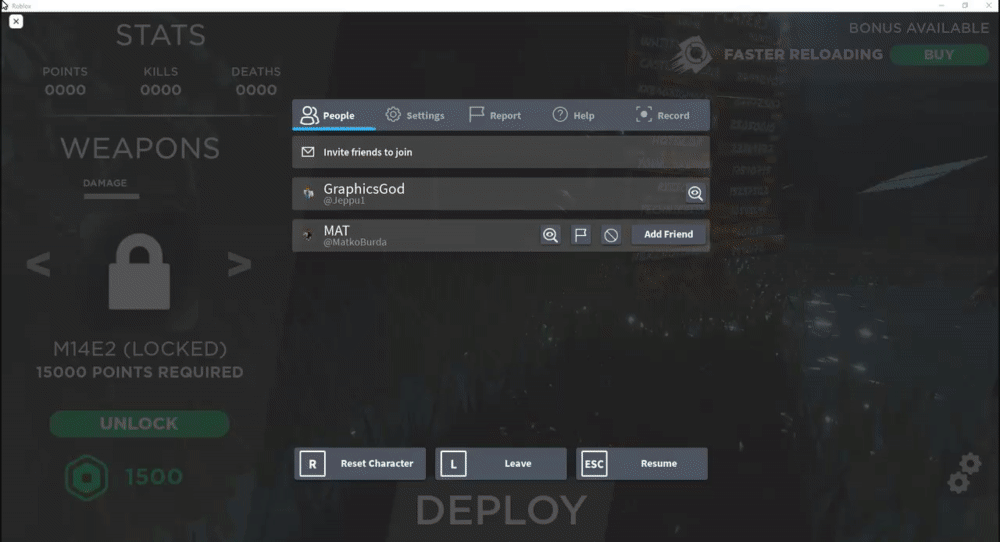Select MAT player avatar thumbnail
Screen dimensions: 1000x542
tap(309, 235)
